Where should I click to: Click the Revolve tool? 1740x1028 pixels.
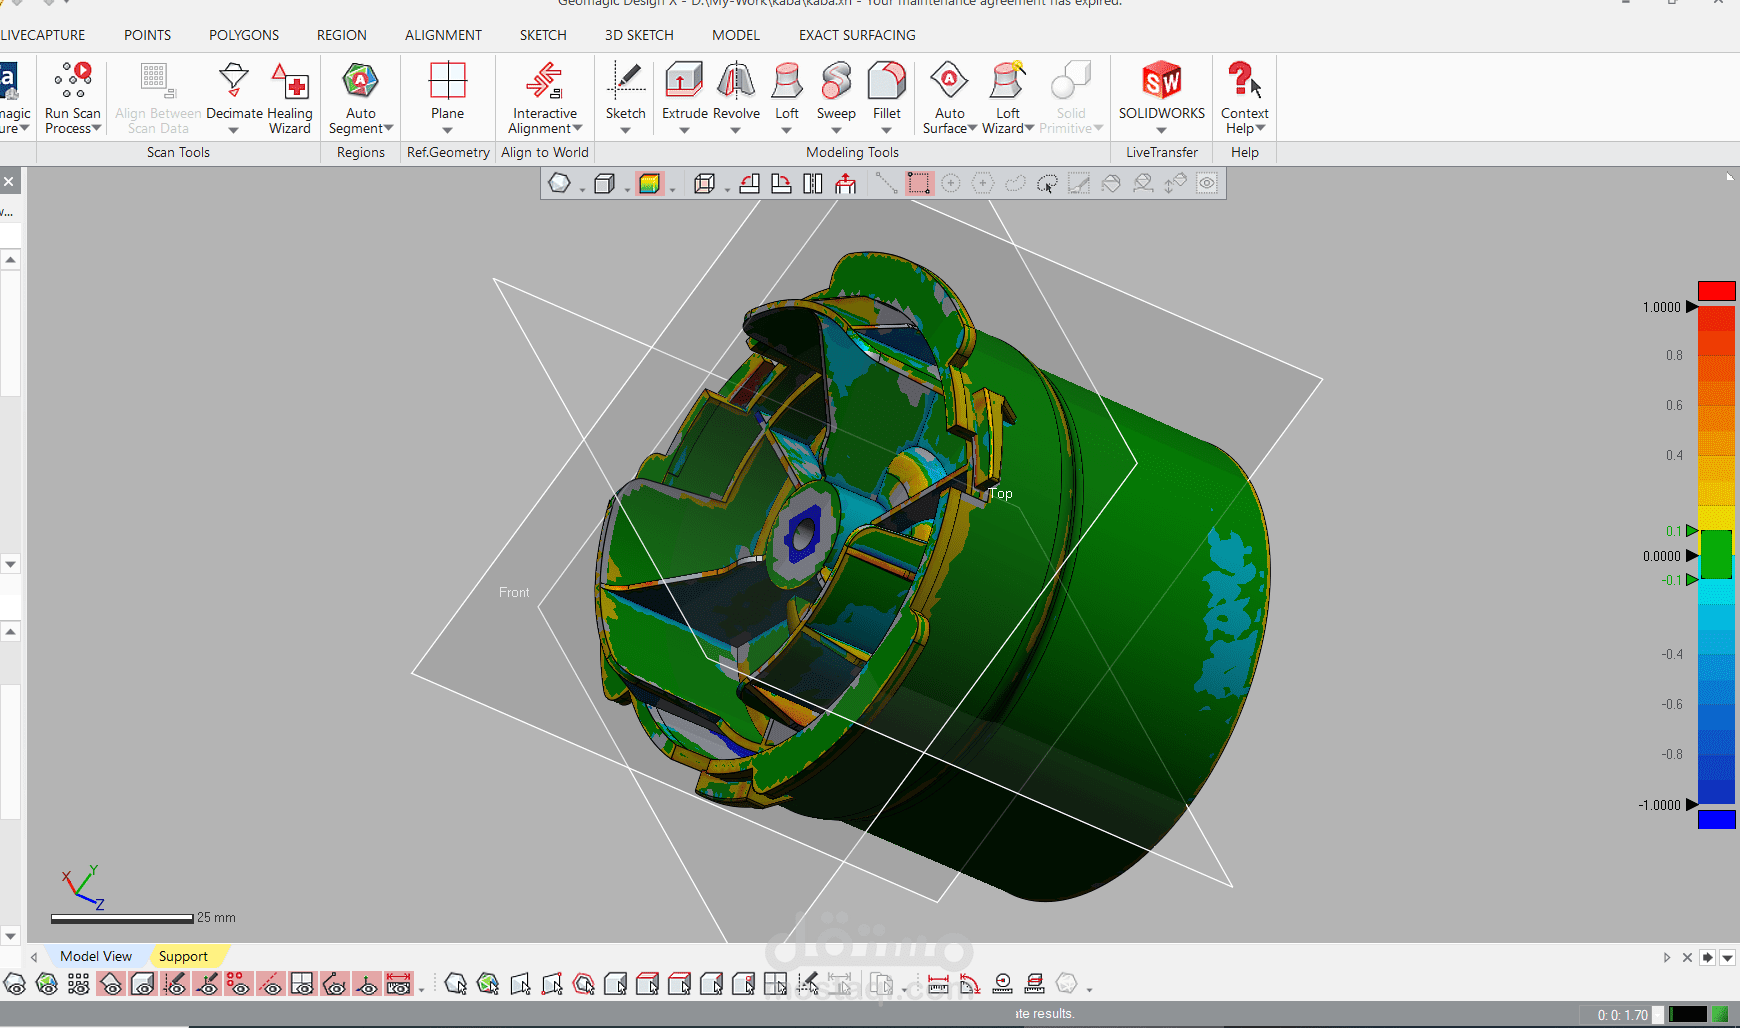coord(736,95)
